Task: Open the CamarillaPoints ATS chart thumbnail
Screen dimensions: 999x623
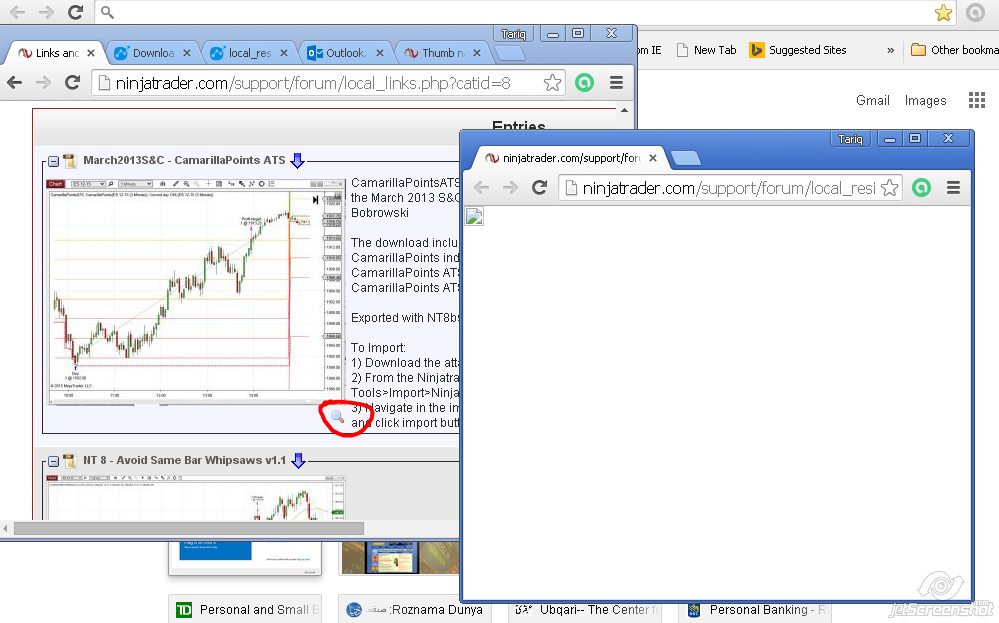Action: click(x=196, y=292)
